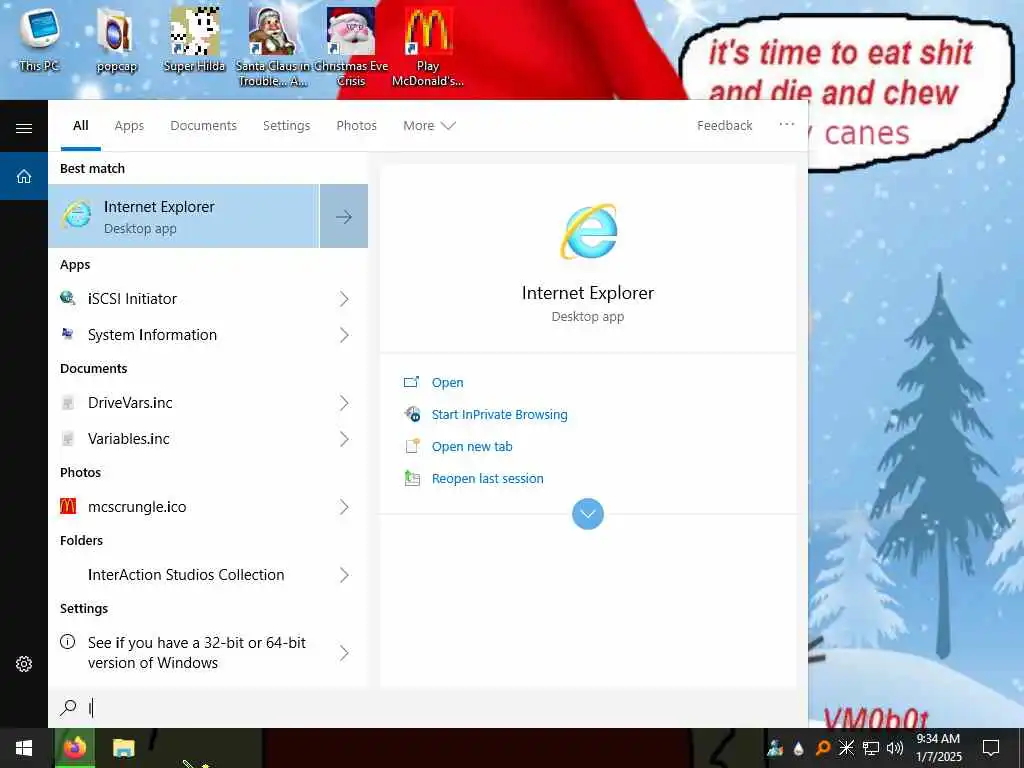1024x768 pixels.
Task: Select the All search tab
Action: tap(80, 125)
